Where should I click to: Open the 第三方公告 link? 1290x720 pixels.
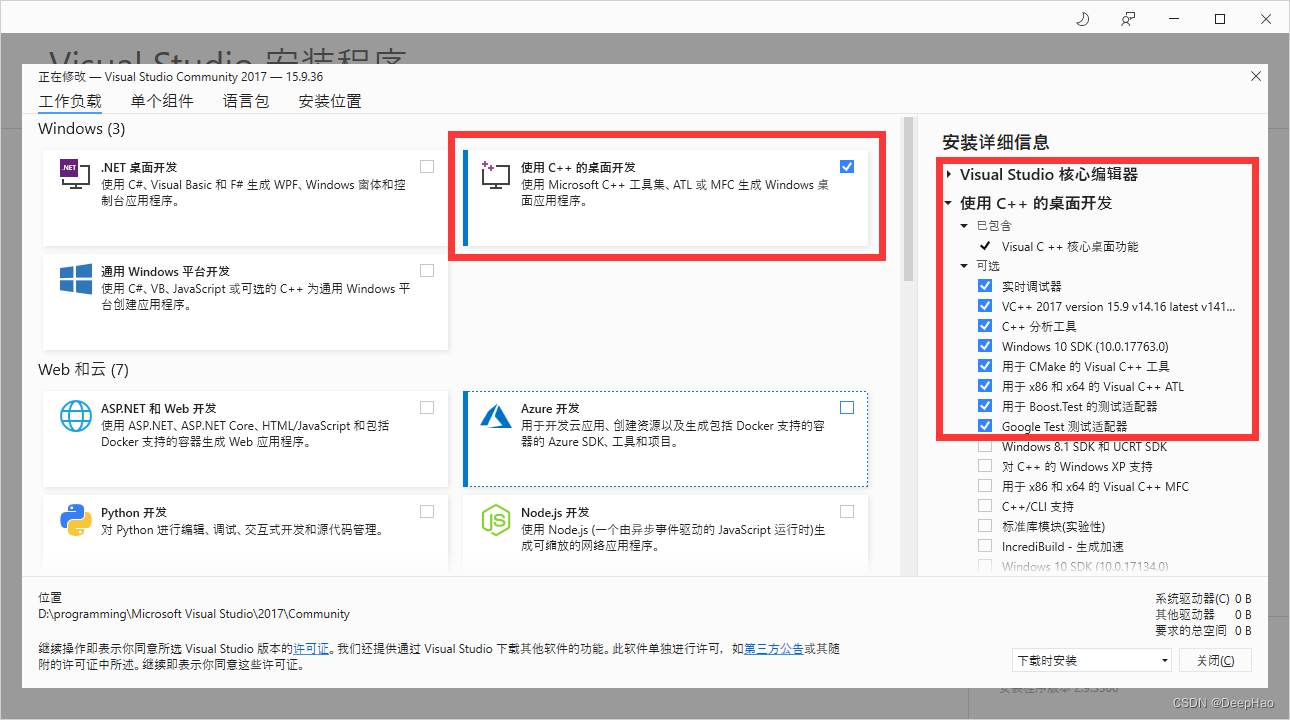click(x=773, y=649)
